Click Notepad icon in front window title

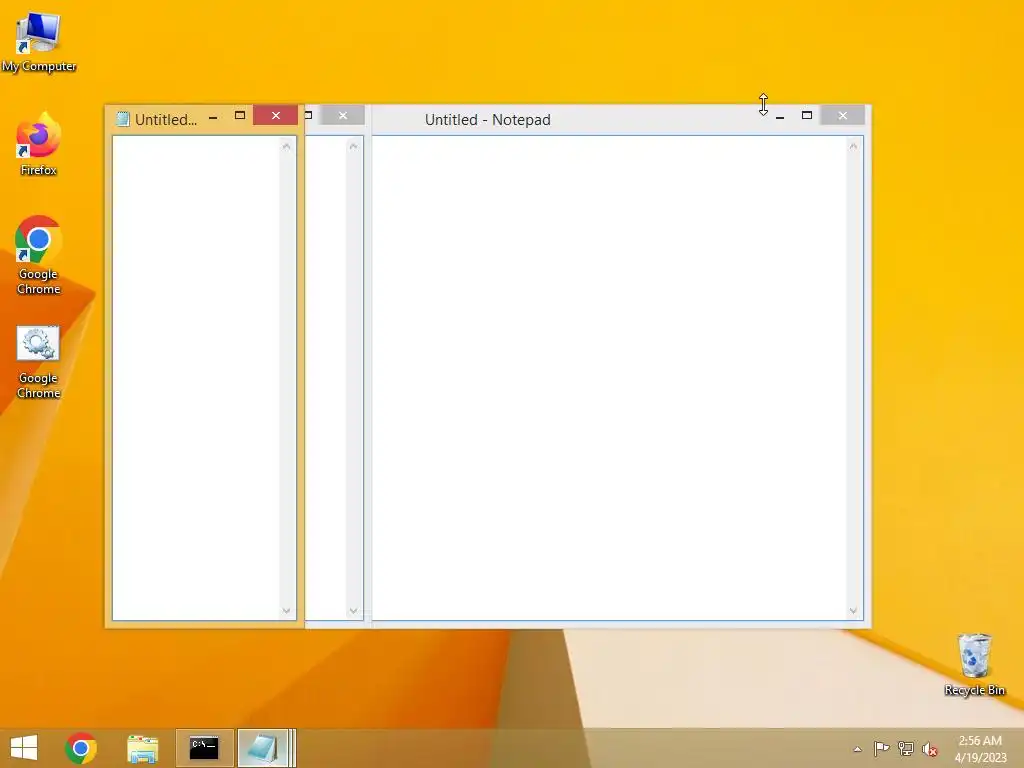point(122,119)
